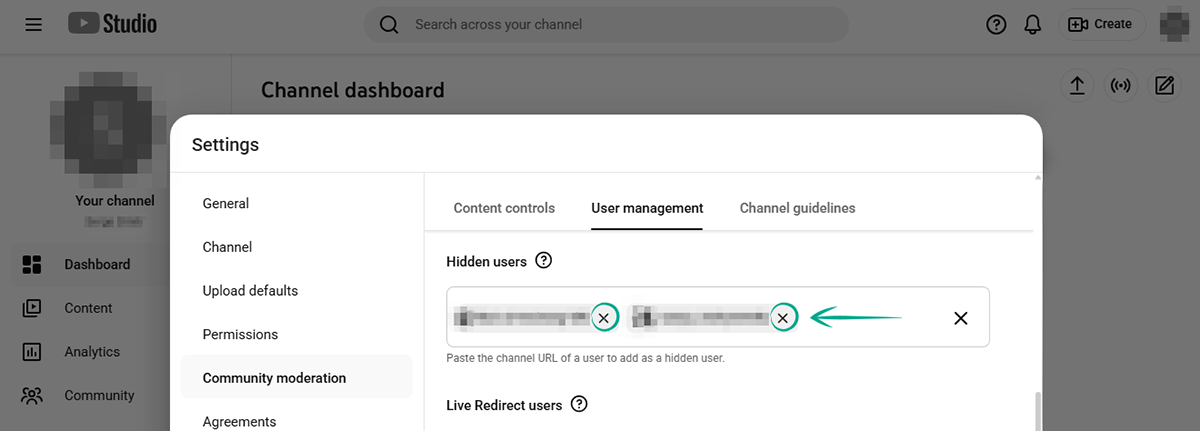This screenshot has width=1200, height=431.
Task: Click the Create button
Action: 1102,24
